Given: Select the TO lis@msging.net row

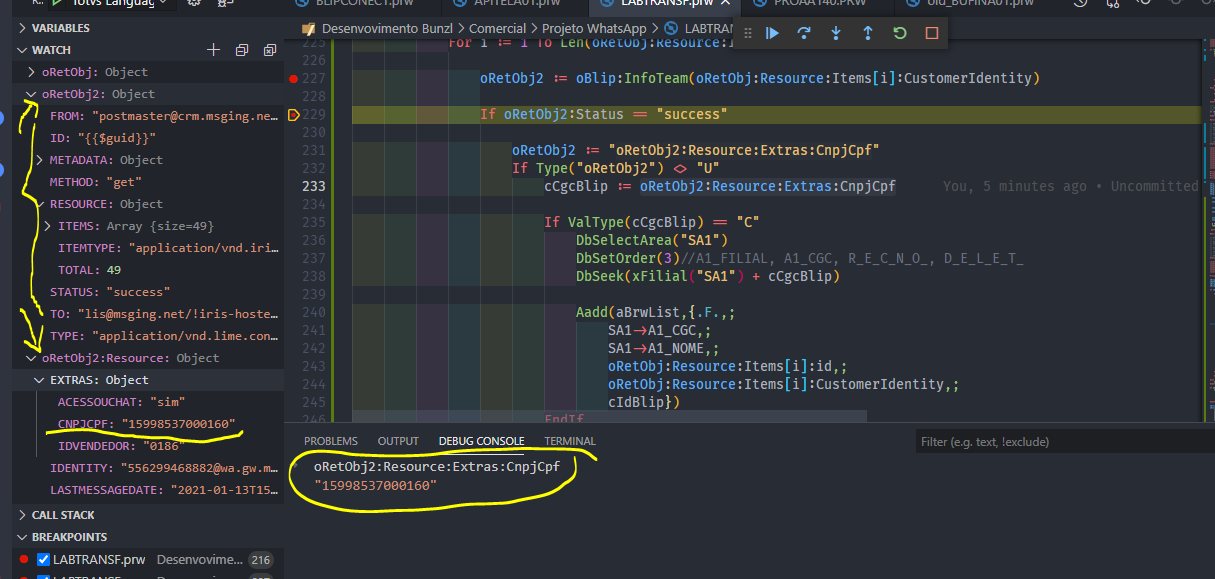Looking at the screenshot, I should [x=148, y=314].
